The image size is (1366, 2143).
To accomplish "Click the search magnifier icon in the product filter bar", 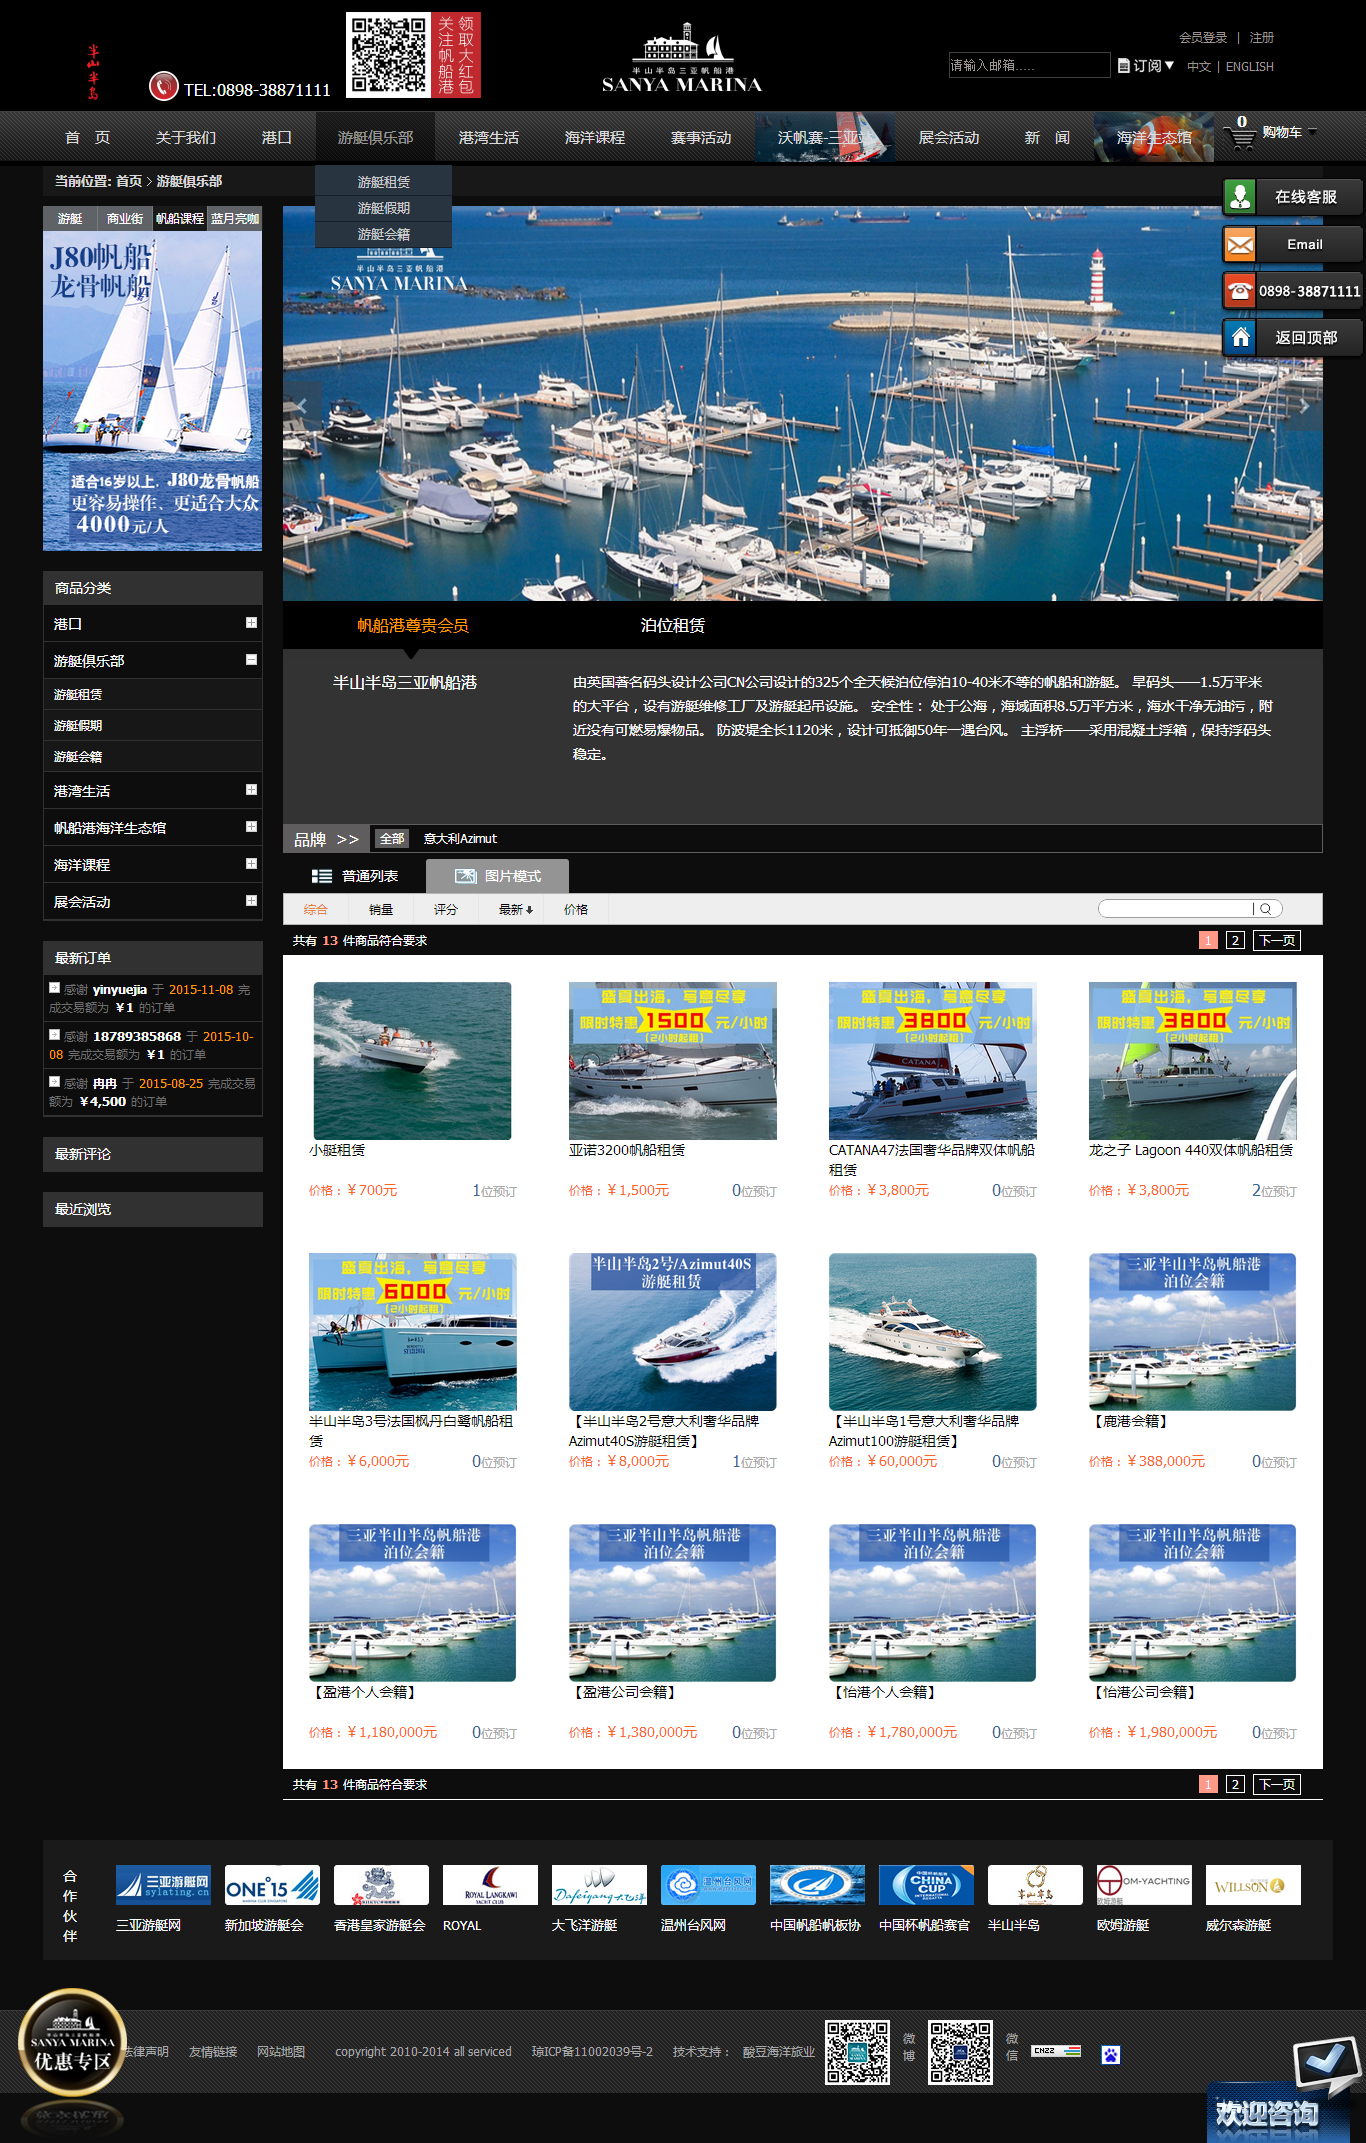I will 1266,909.
